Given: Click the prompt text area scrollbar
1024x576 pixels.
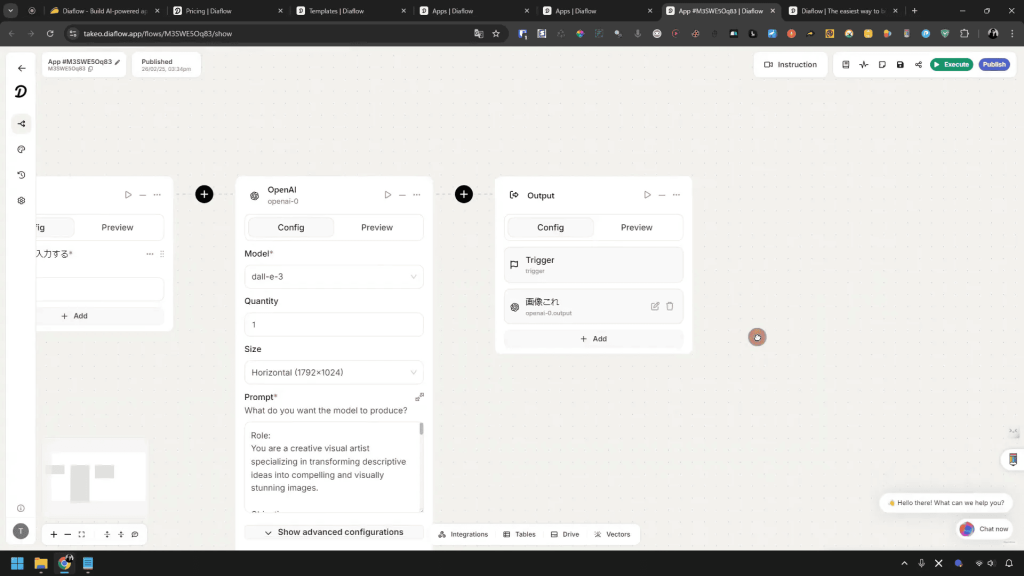Looking at the screenshot, I should click(x=421, y=429).
